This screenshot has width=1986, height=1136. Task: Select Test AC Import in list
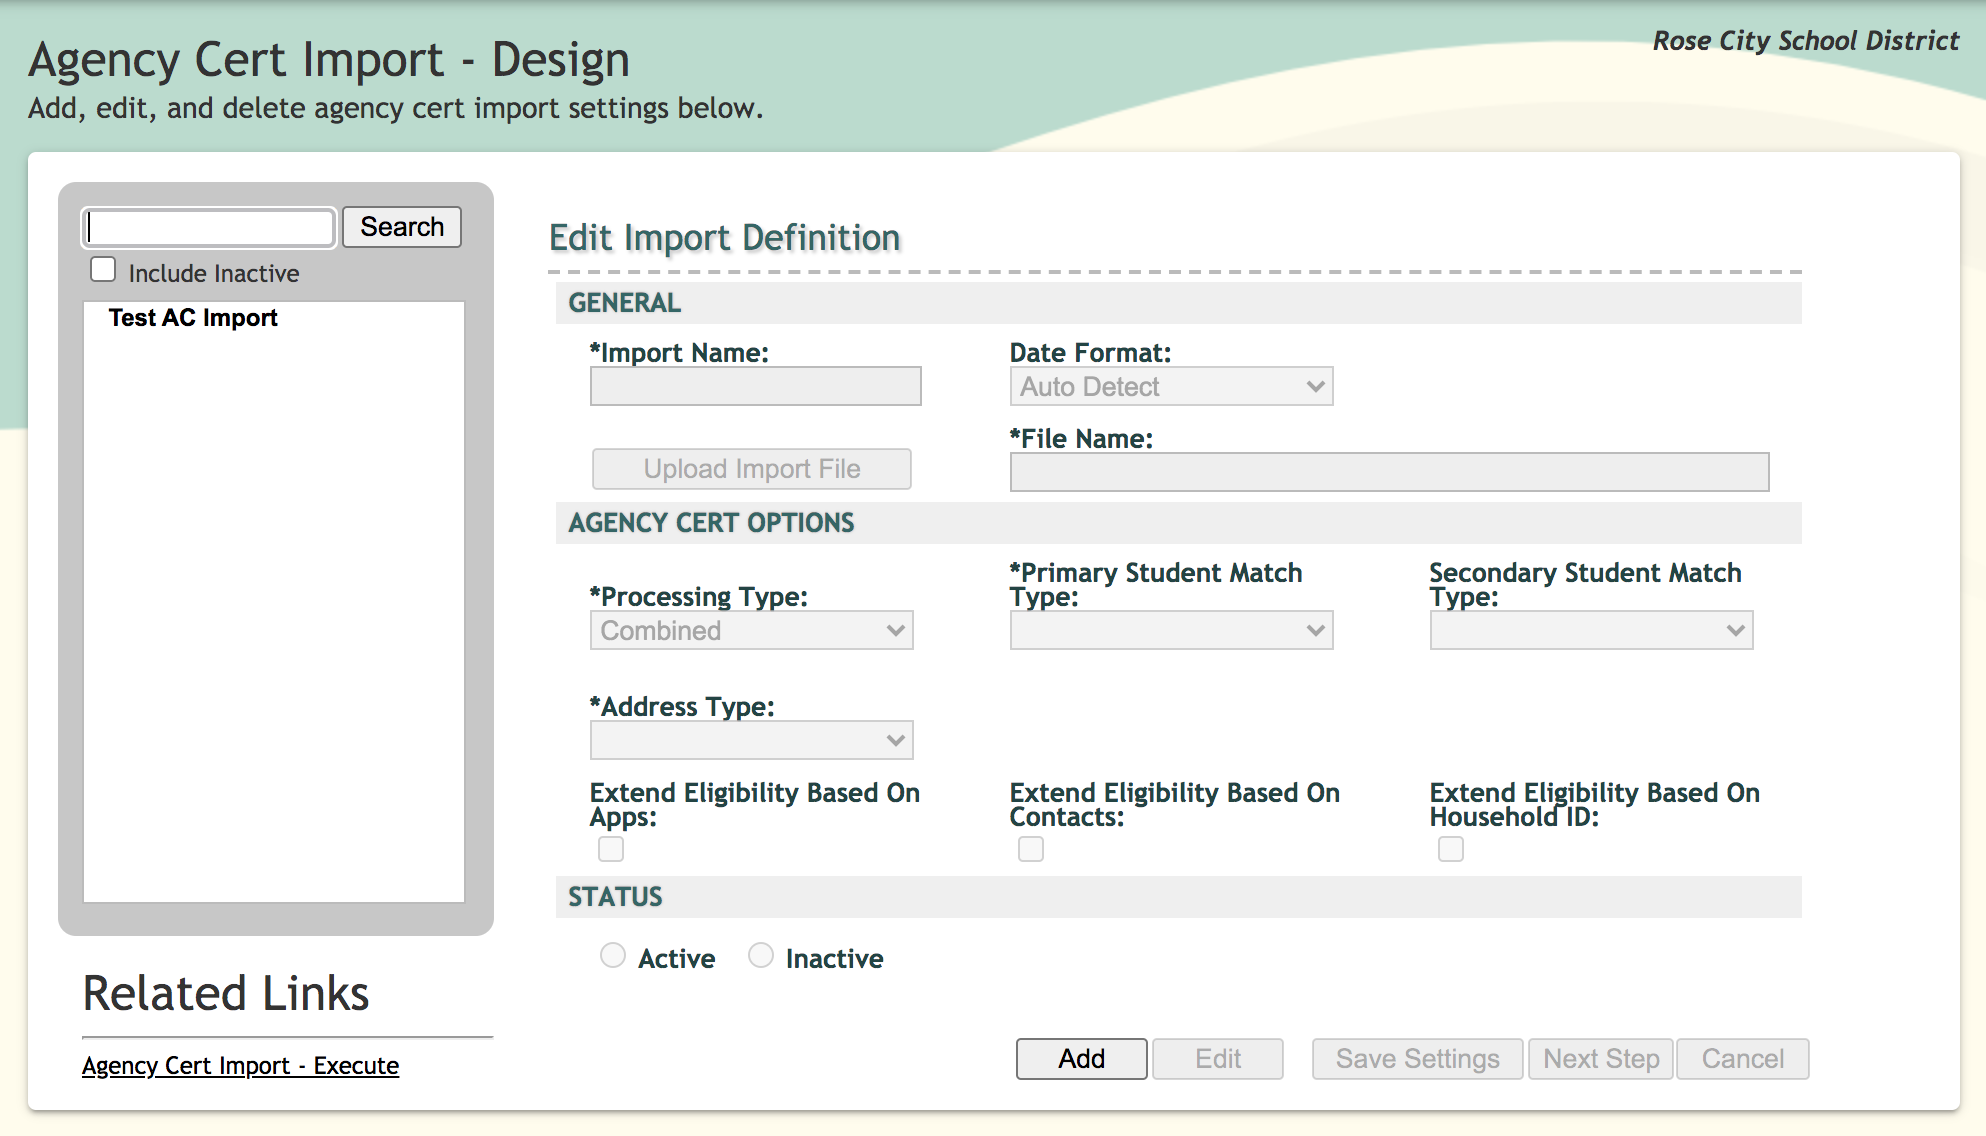193,318
